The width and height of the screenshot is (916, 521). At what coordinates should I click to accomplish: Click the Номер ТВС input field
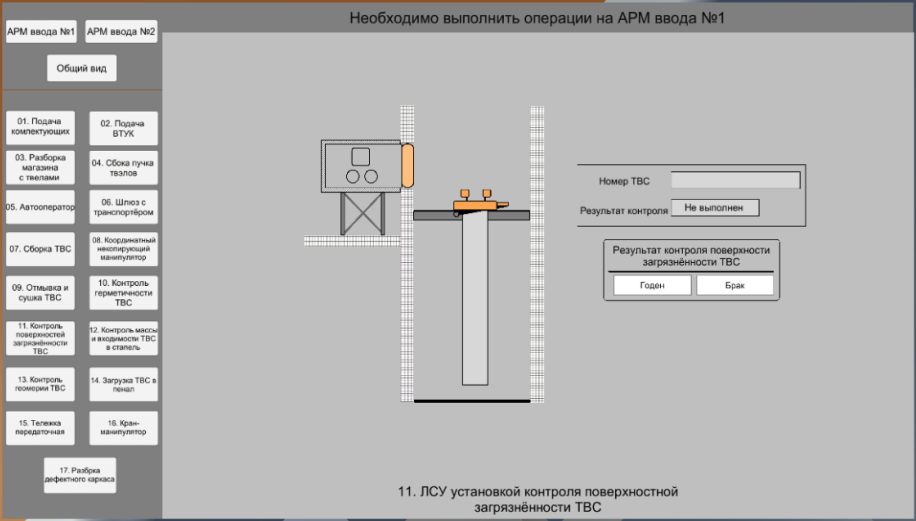click(x=735, y=181)
